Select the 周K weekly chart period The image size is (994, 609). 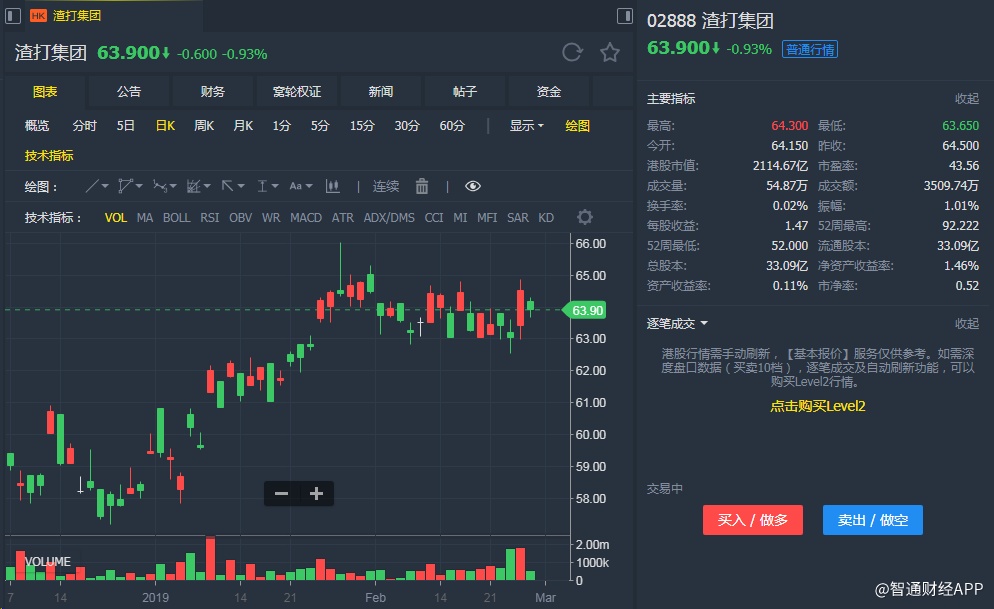(x=204, y=126)
